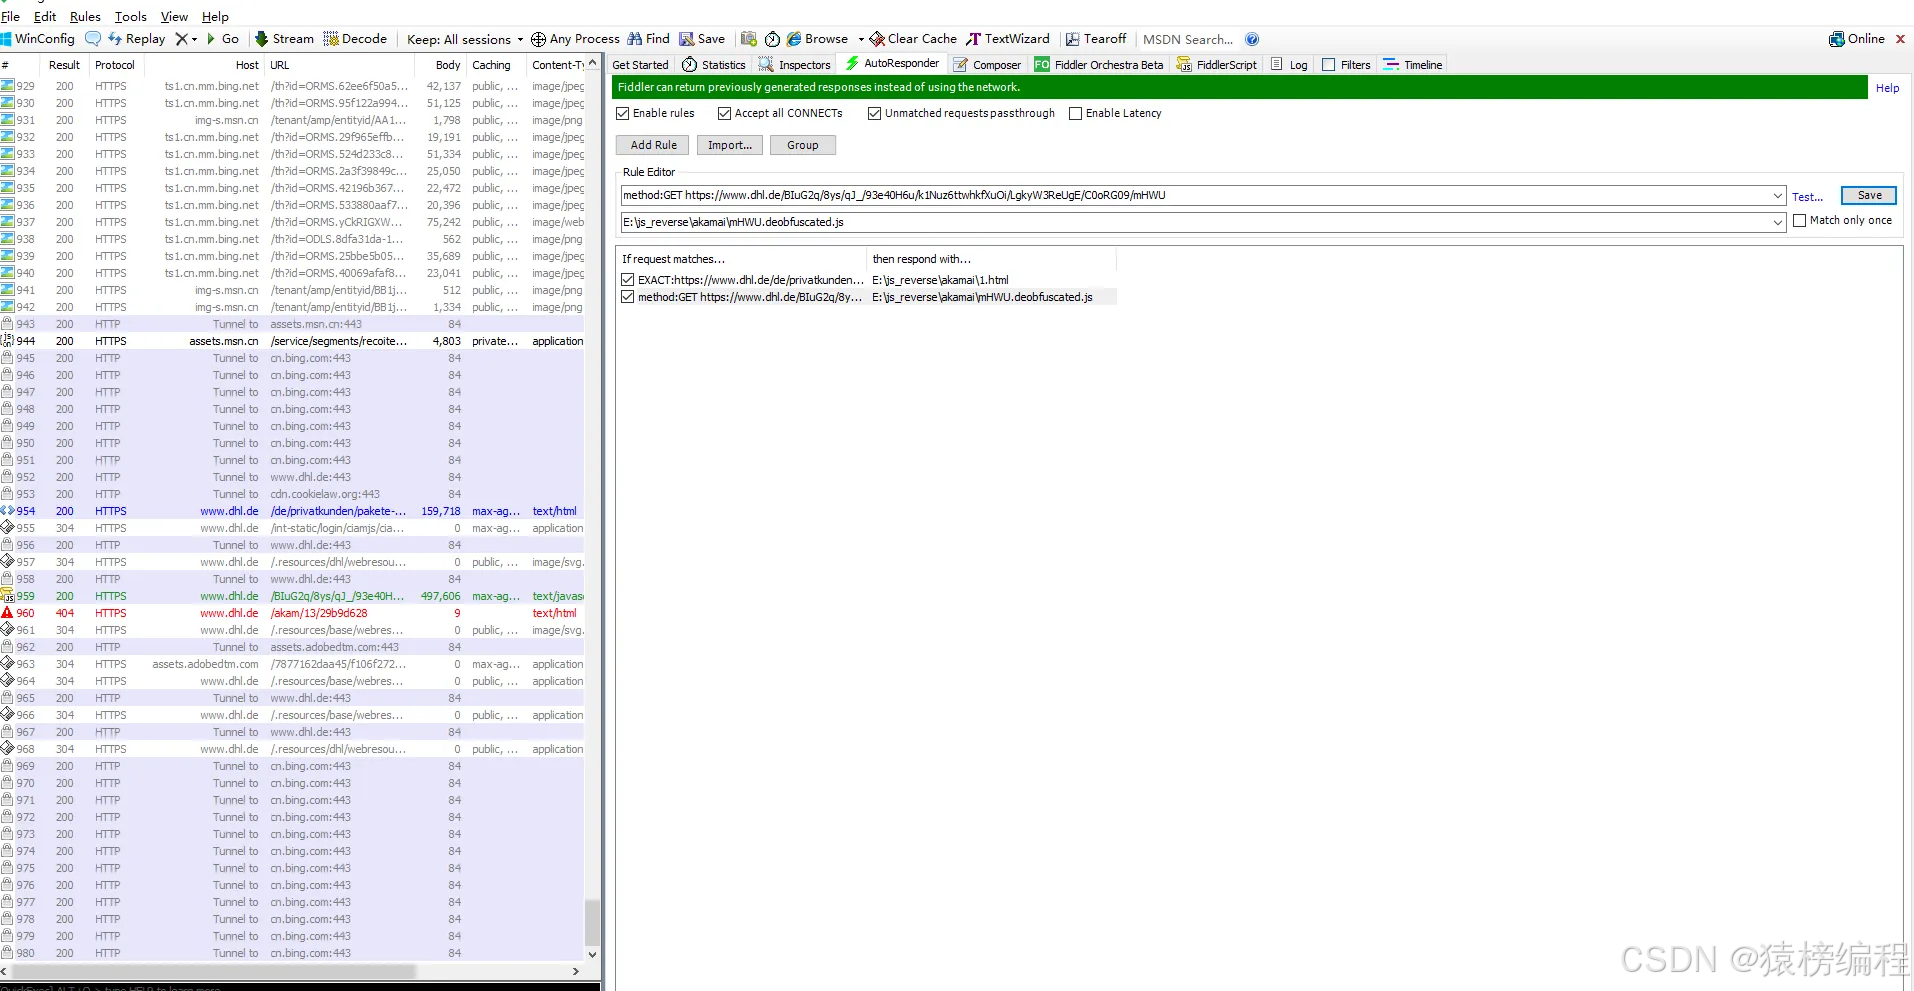Open the AutoResponder Help link
The image size is (1914, 991).
pyautogui.click(x=1887, y=88)
